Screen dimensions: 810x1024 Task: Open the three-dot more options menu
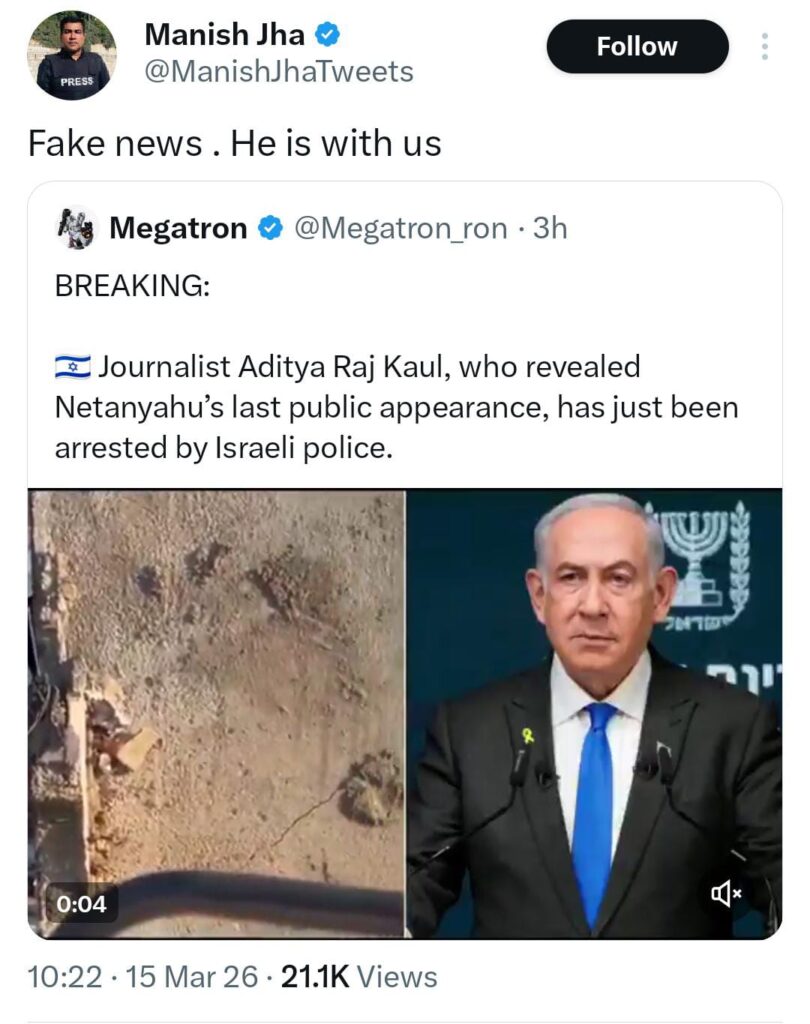pos(765,47)
